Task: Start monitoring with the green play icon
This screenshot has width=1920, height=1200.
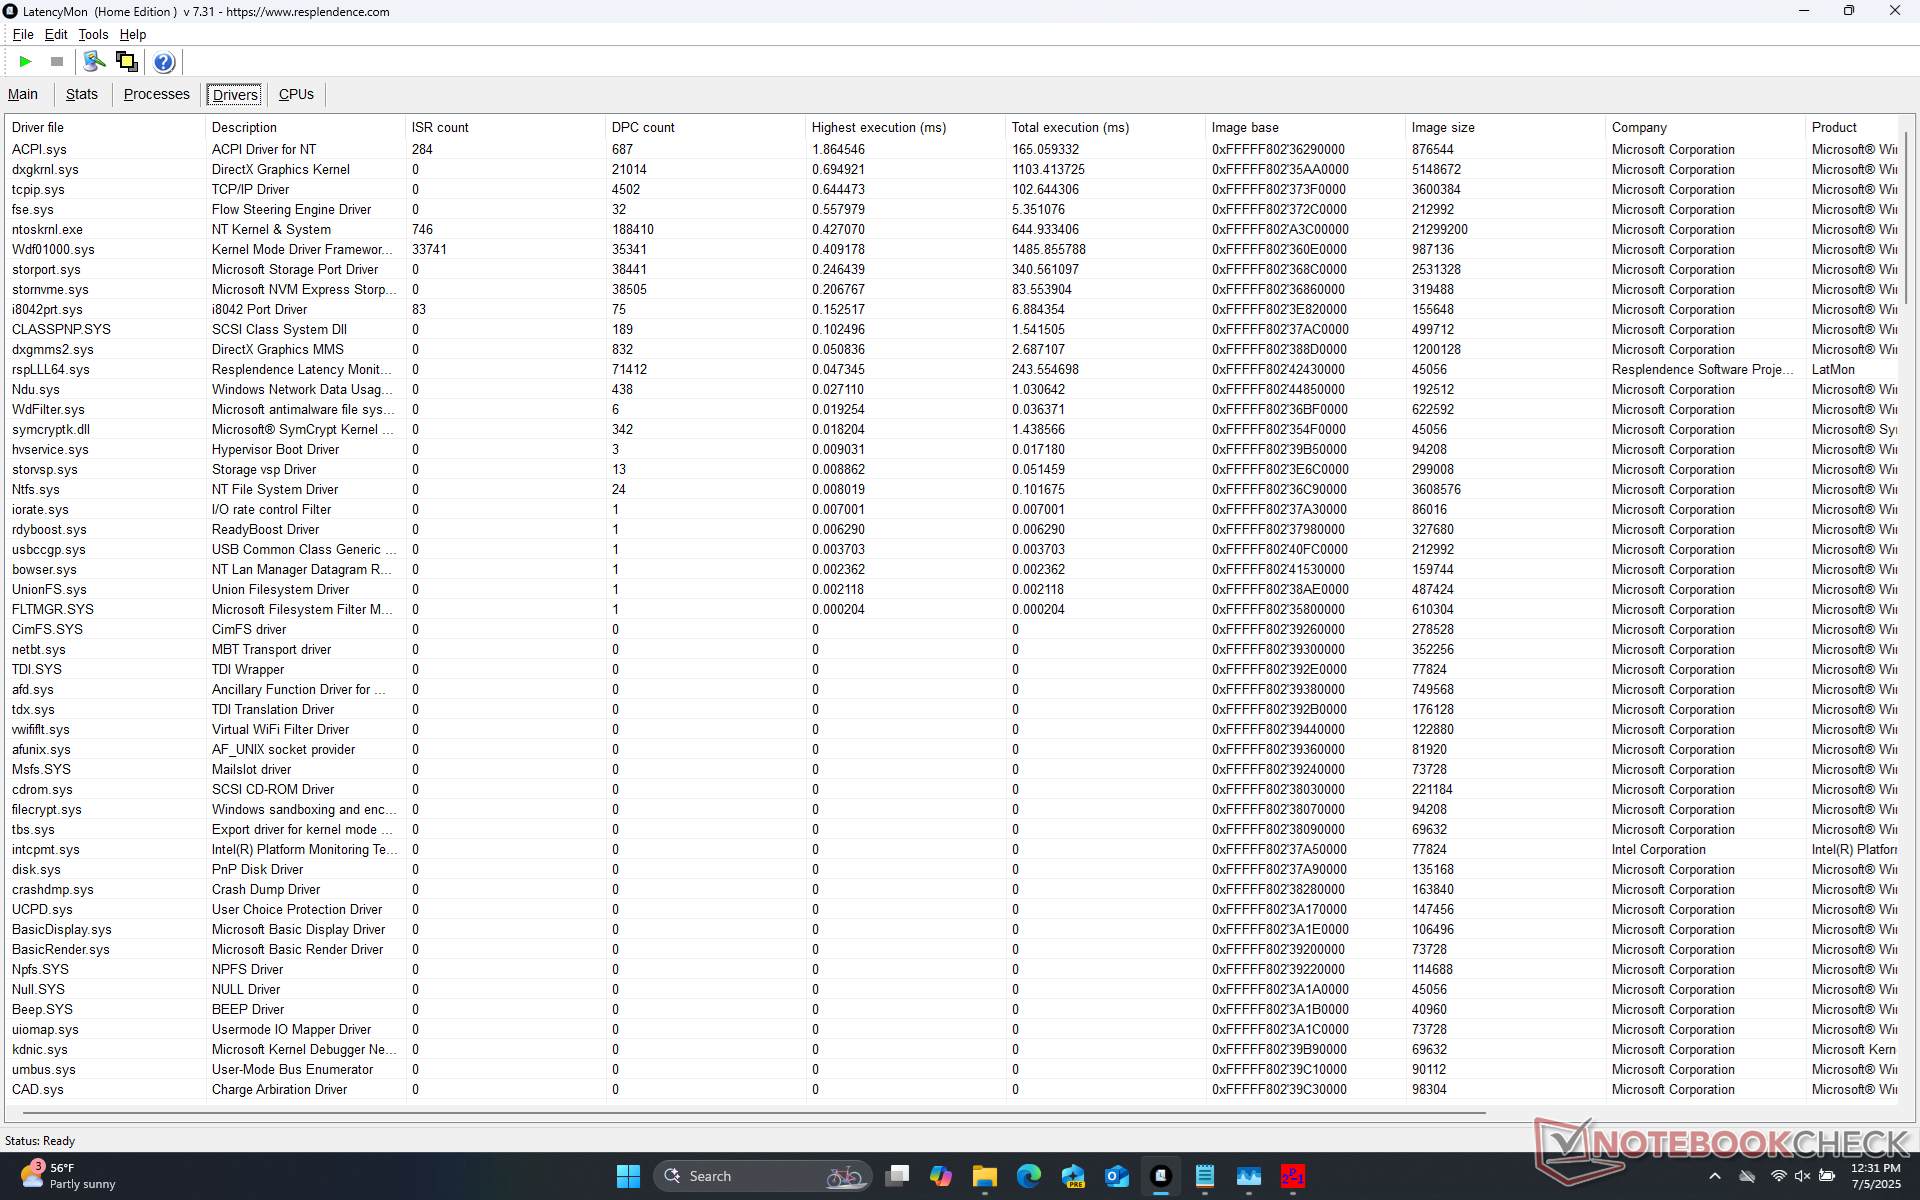Action: [25, 62]
